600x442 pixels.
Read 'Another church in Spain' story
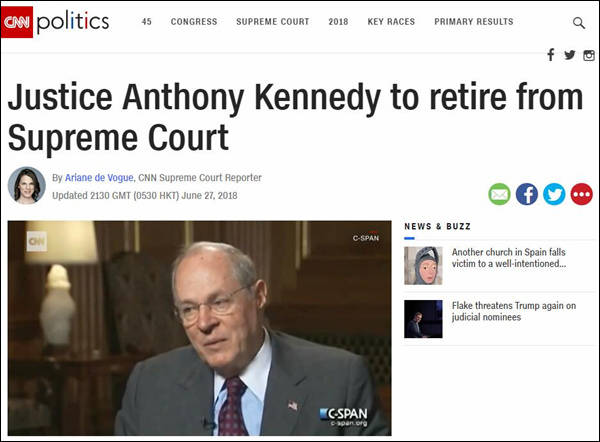click(x=509, y=259)
